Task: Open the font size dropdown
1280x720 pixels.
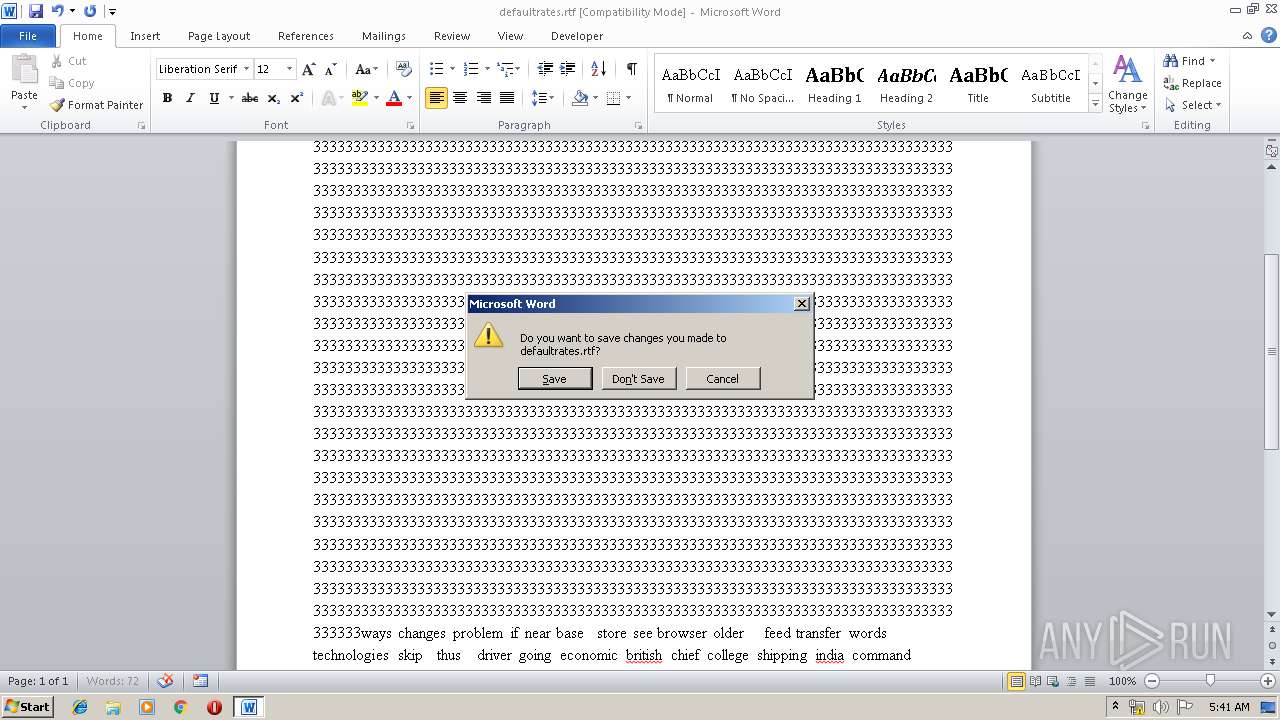Action: point(290,69)
